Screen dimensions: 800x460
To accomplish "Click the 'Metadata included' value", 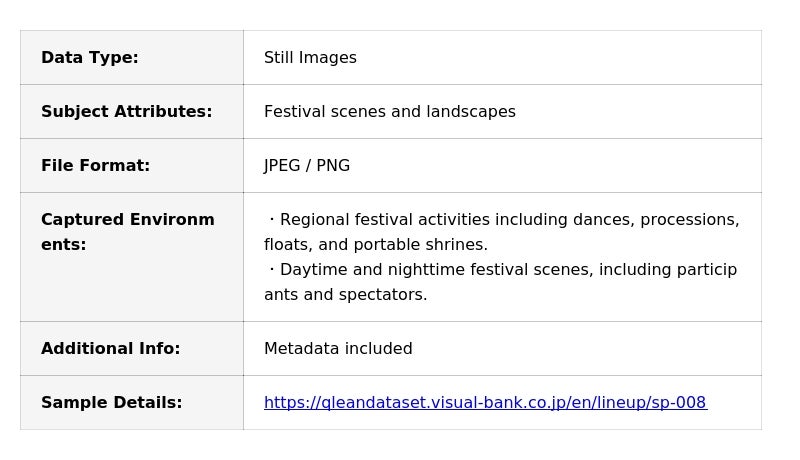I will 338,349.
